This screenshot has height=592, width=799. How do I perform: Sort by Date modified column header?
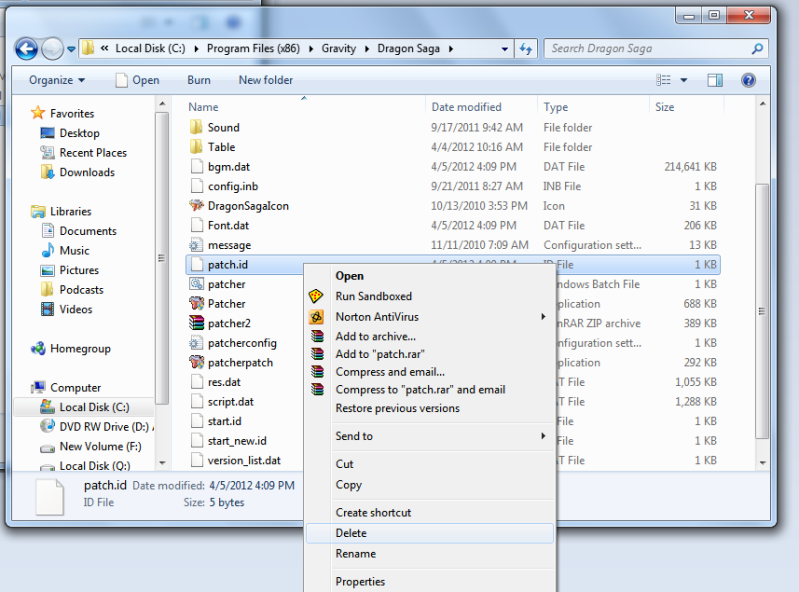click(466, 107)
